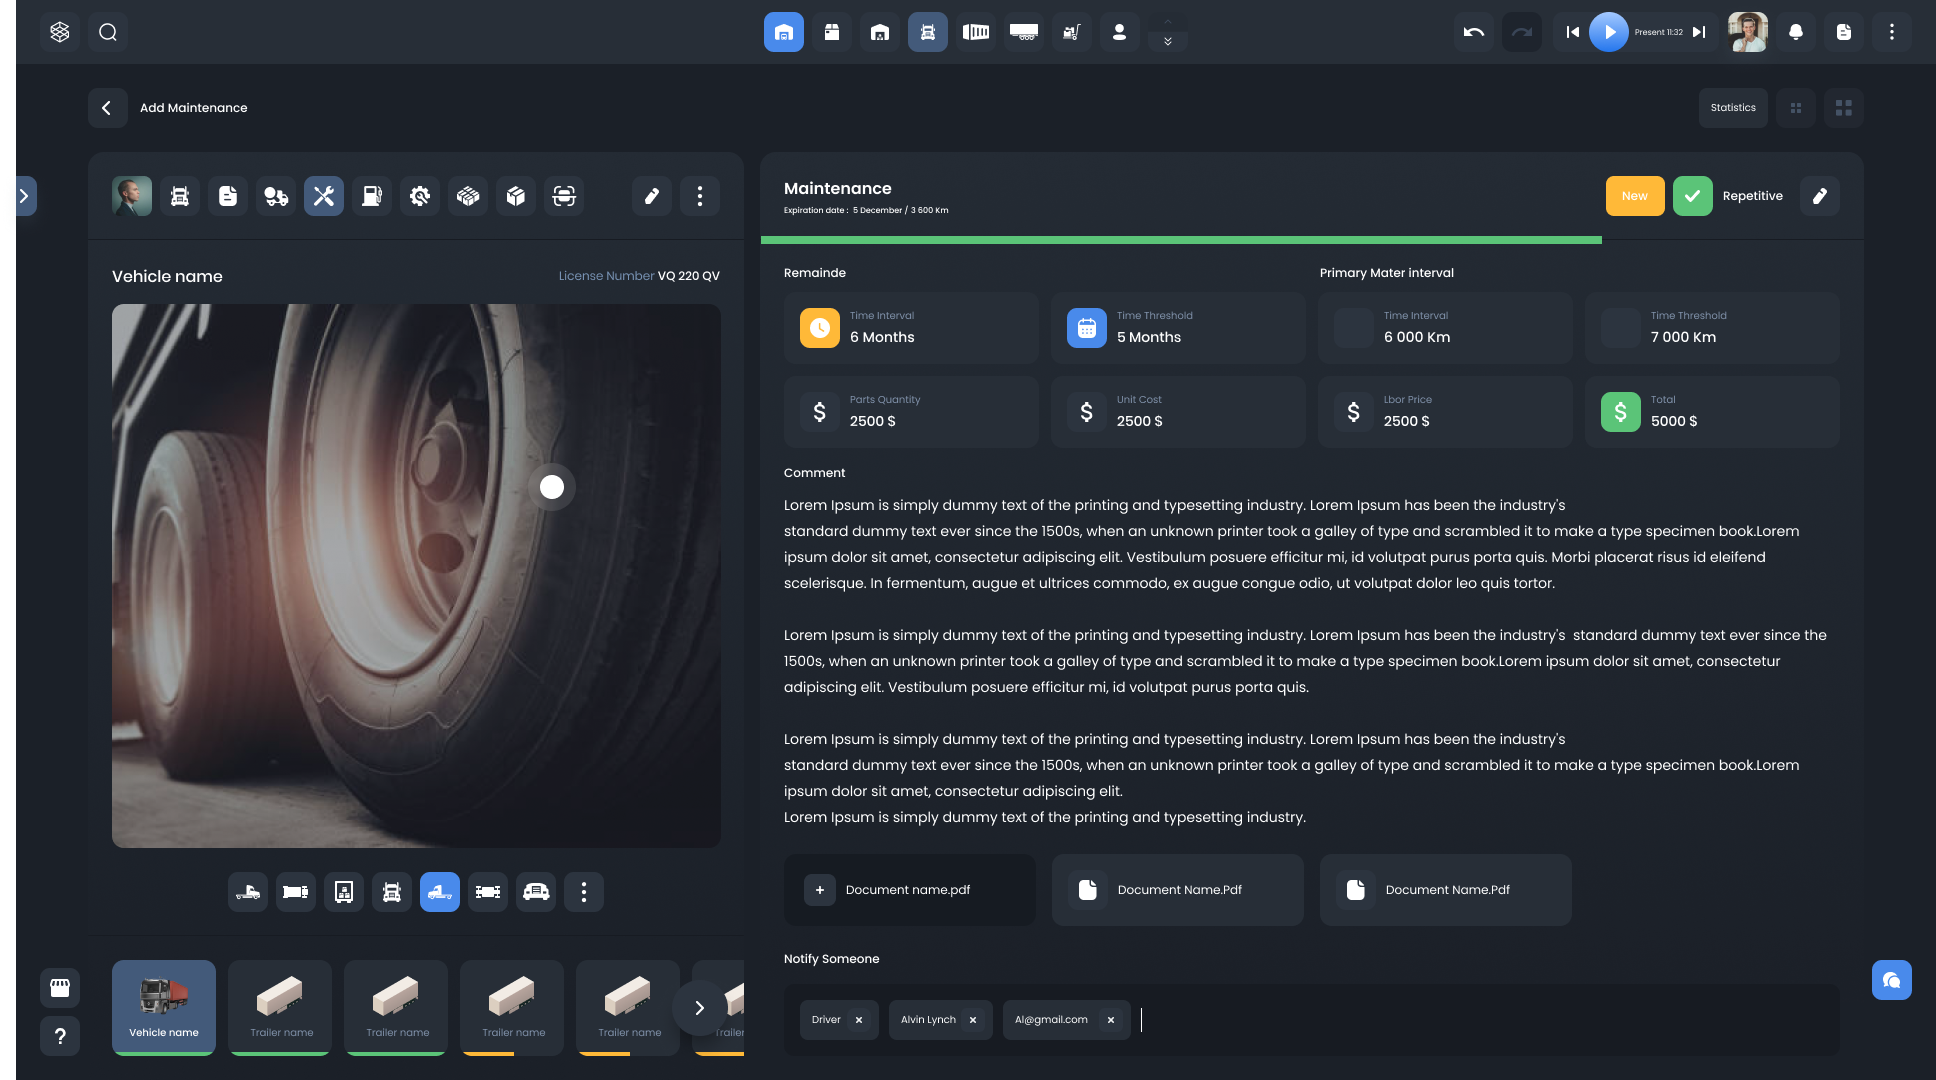The image size is (1936, 1080).
Task: Open the storefront icon in bottom left
Action: click(60, 988)
